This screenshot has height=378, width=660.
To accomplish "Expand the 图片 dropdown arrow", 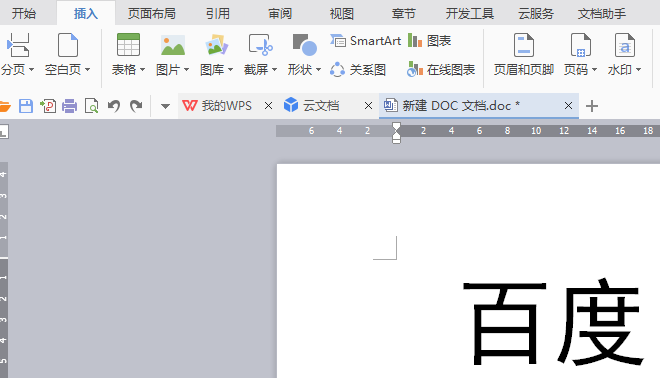I will [186, 69].
